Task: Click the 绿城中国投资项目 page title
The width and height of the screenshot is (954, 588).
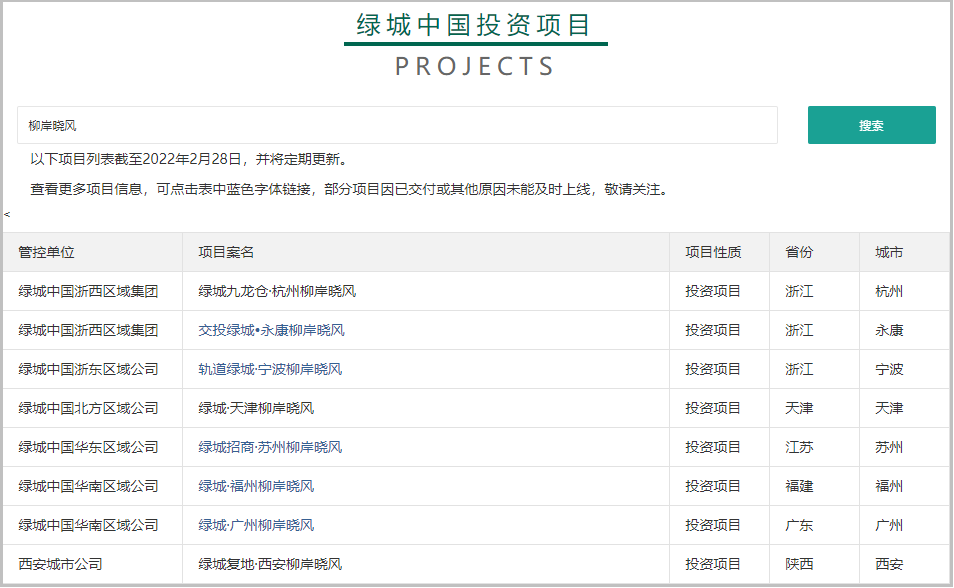Action: pos(474,26)
